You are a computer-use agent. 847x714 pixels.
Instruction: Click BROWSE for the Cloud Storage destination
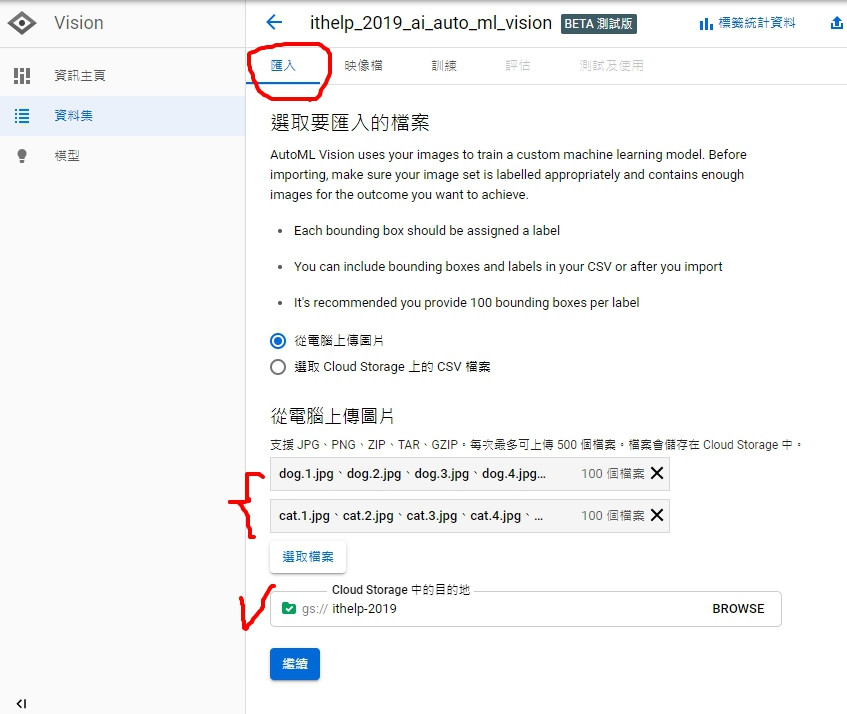(738, 609)
